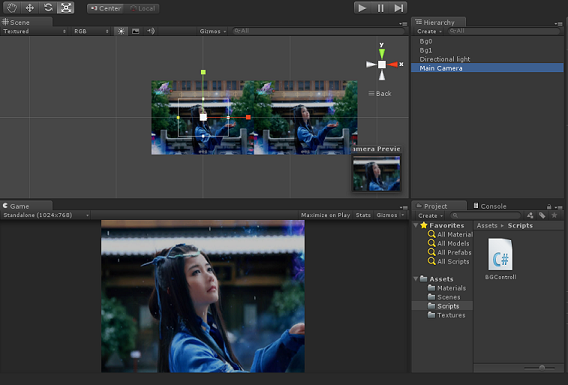Select the Scale tool
The height and width of the screenshot is (385, 568).
66,8
